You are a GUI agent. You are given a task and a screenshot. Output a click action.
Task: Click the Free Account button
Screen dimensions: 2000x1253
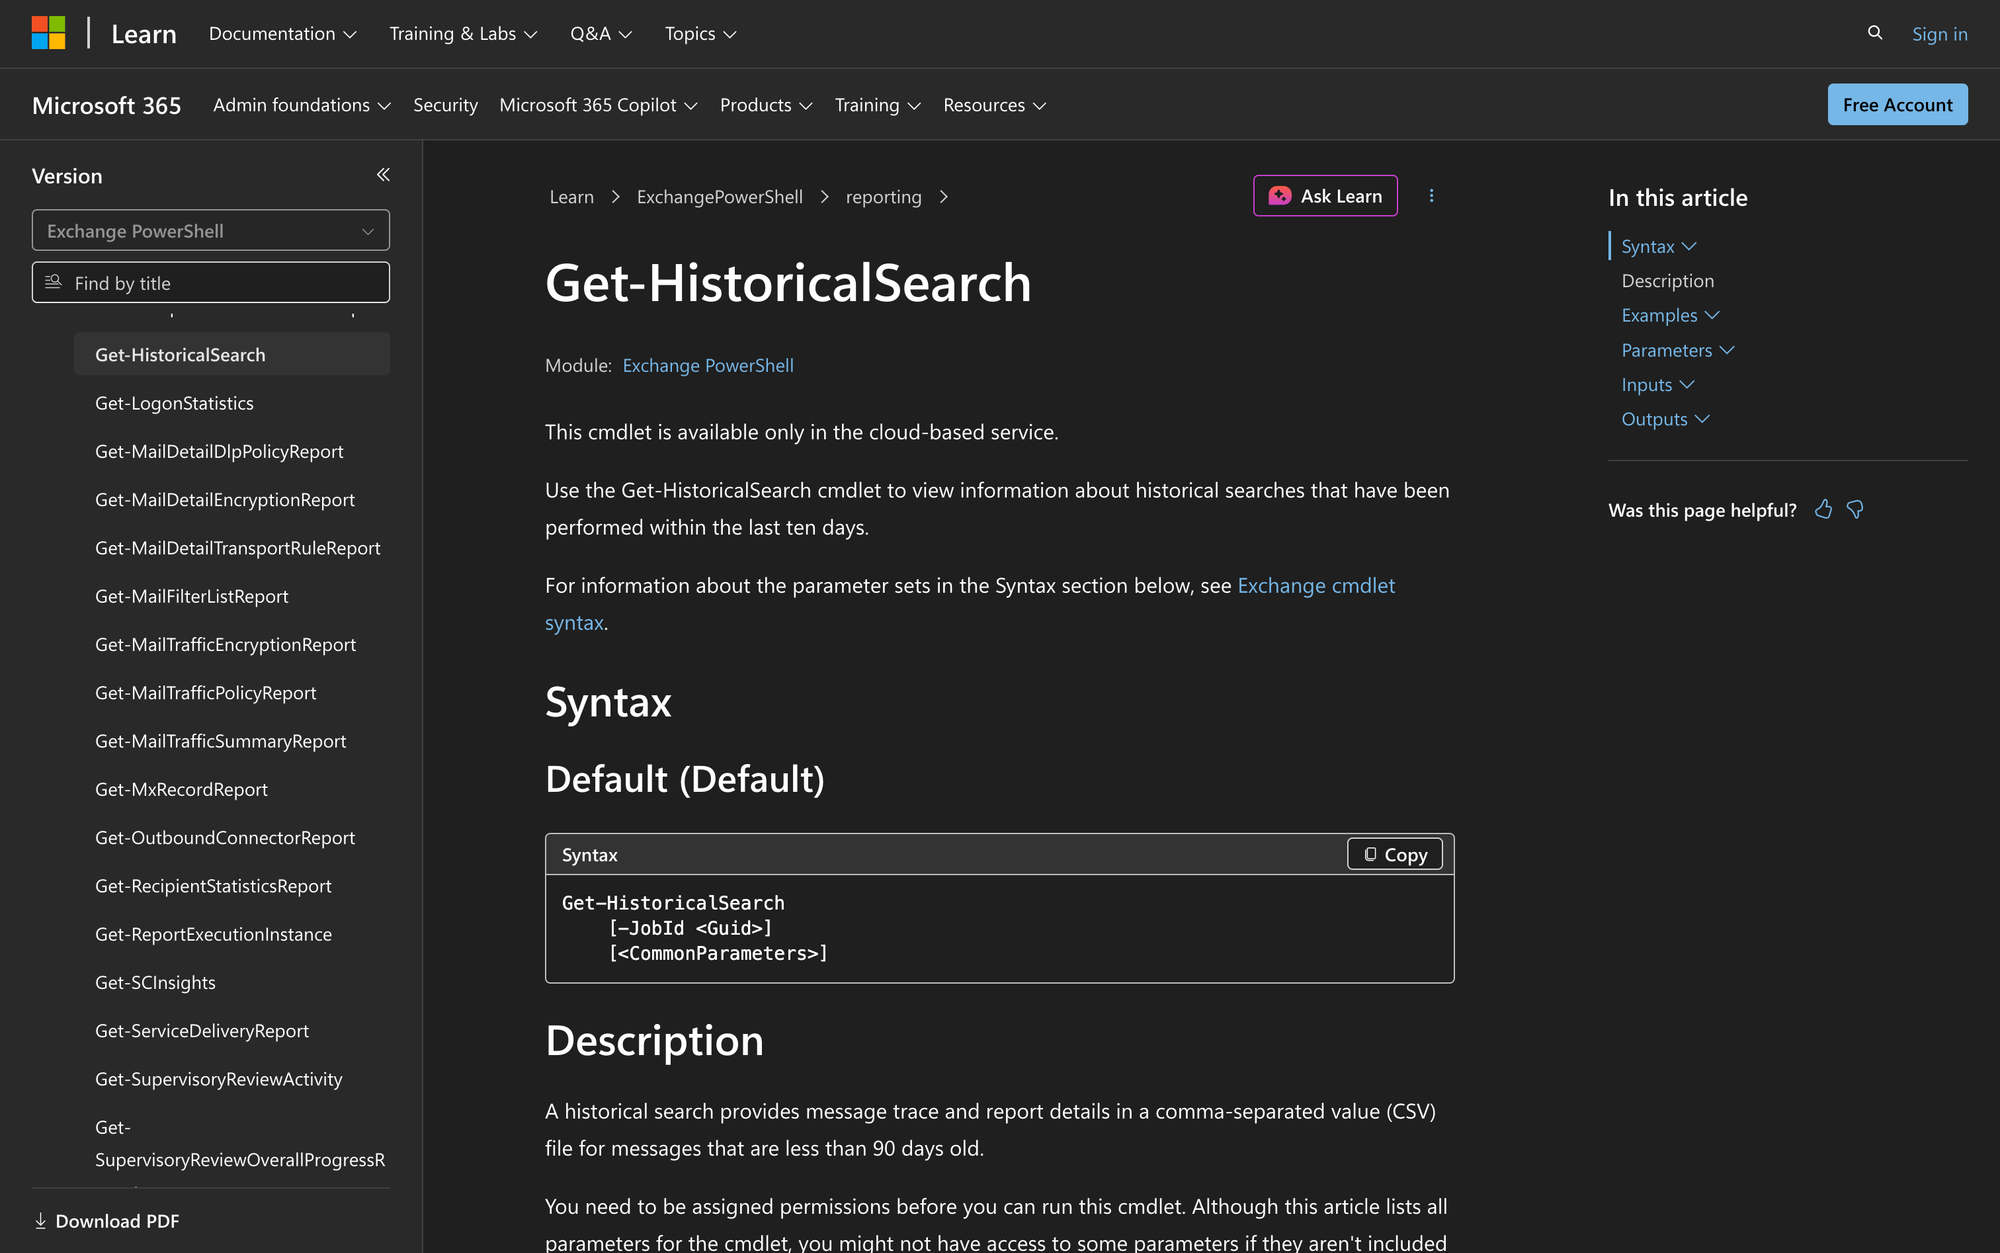click(x=1897, y=105)
